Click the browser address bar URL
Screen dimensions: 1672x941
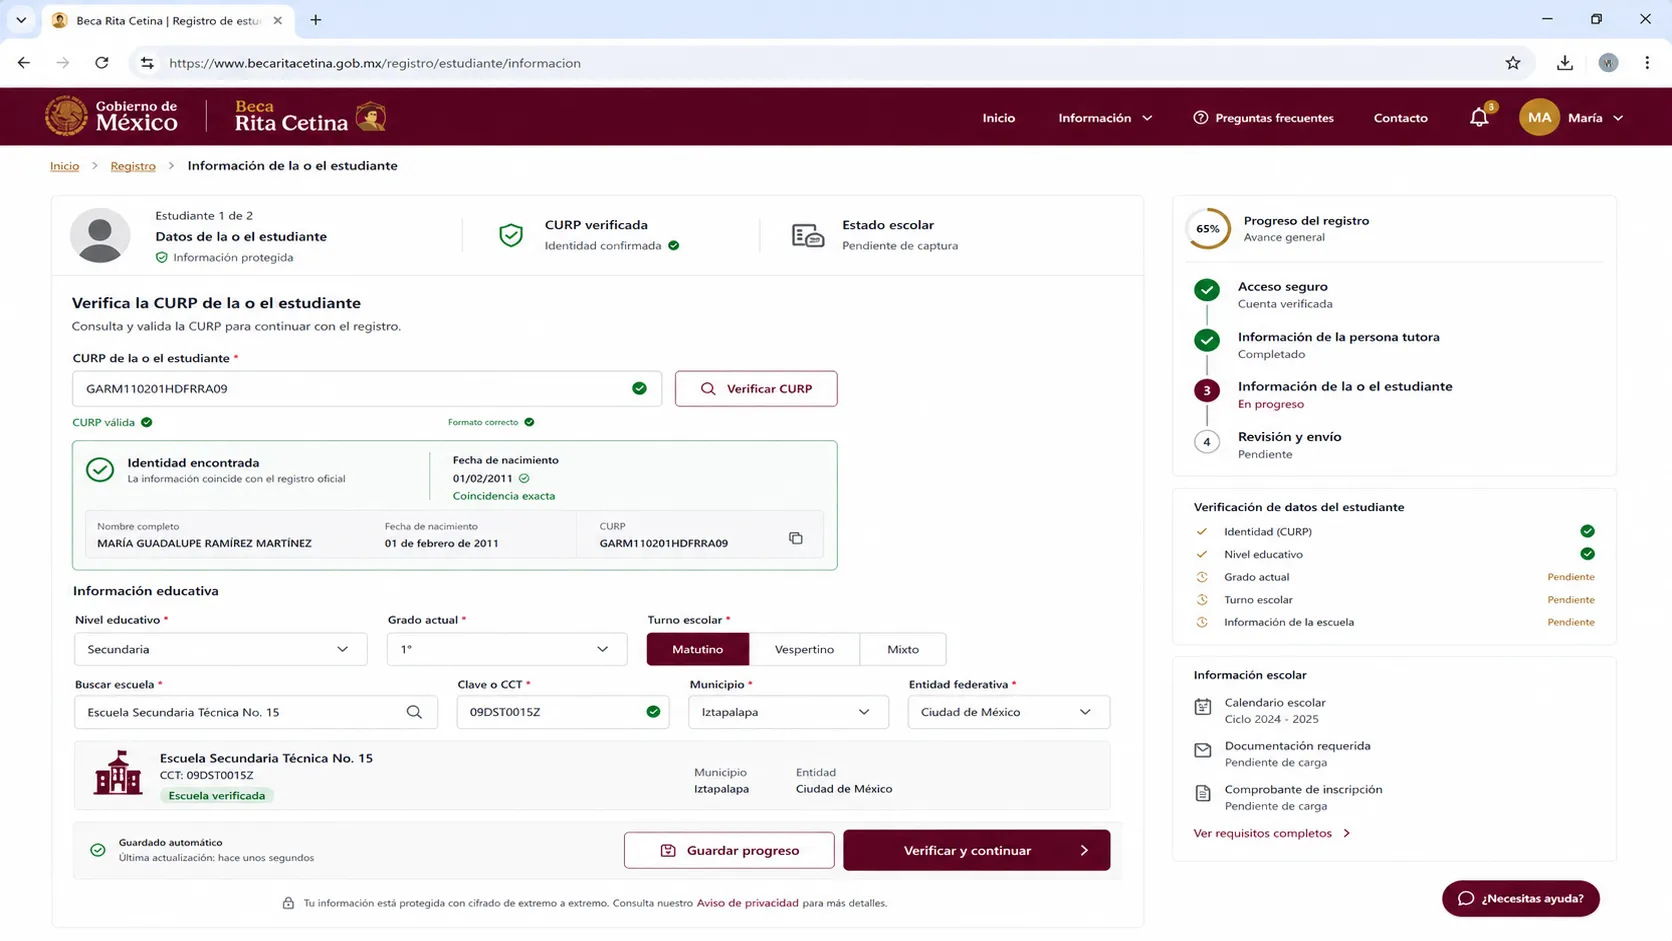click(375, 63)
